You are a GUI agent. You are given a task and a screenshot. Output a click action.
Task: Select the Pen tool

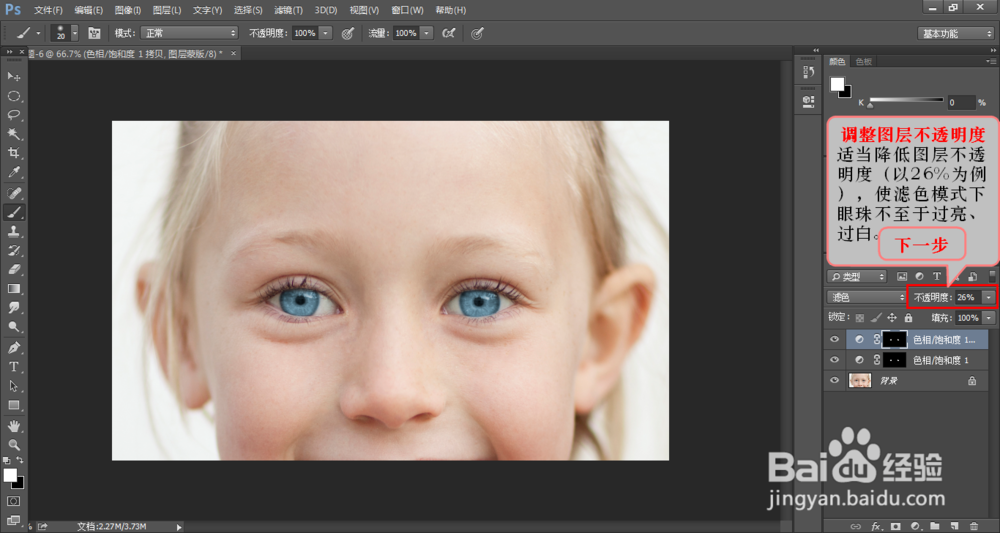(x=13, y=348)
